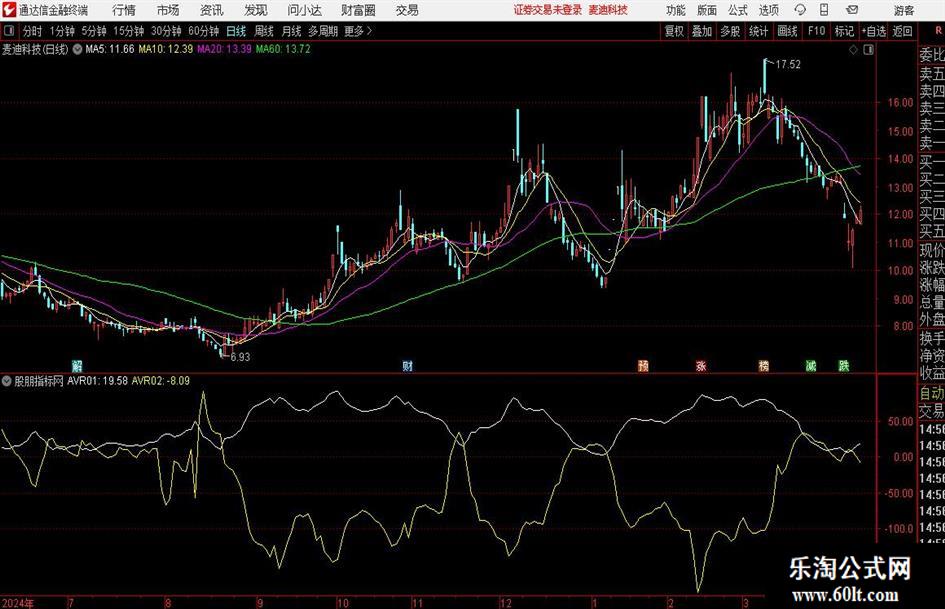Click the 17.52 high price label
This screenshot has width=945, height=609.
(788, 65)
